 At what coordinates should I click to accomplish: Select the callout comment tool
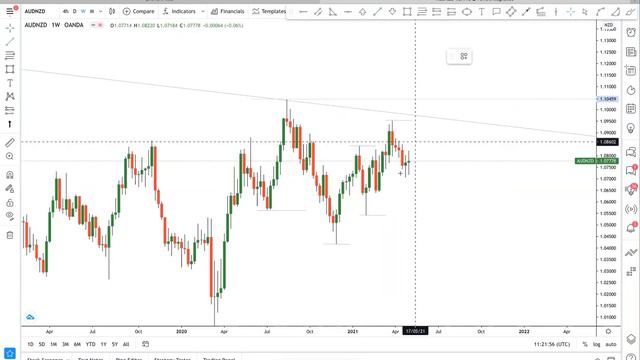496,12
